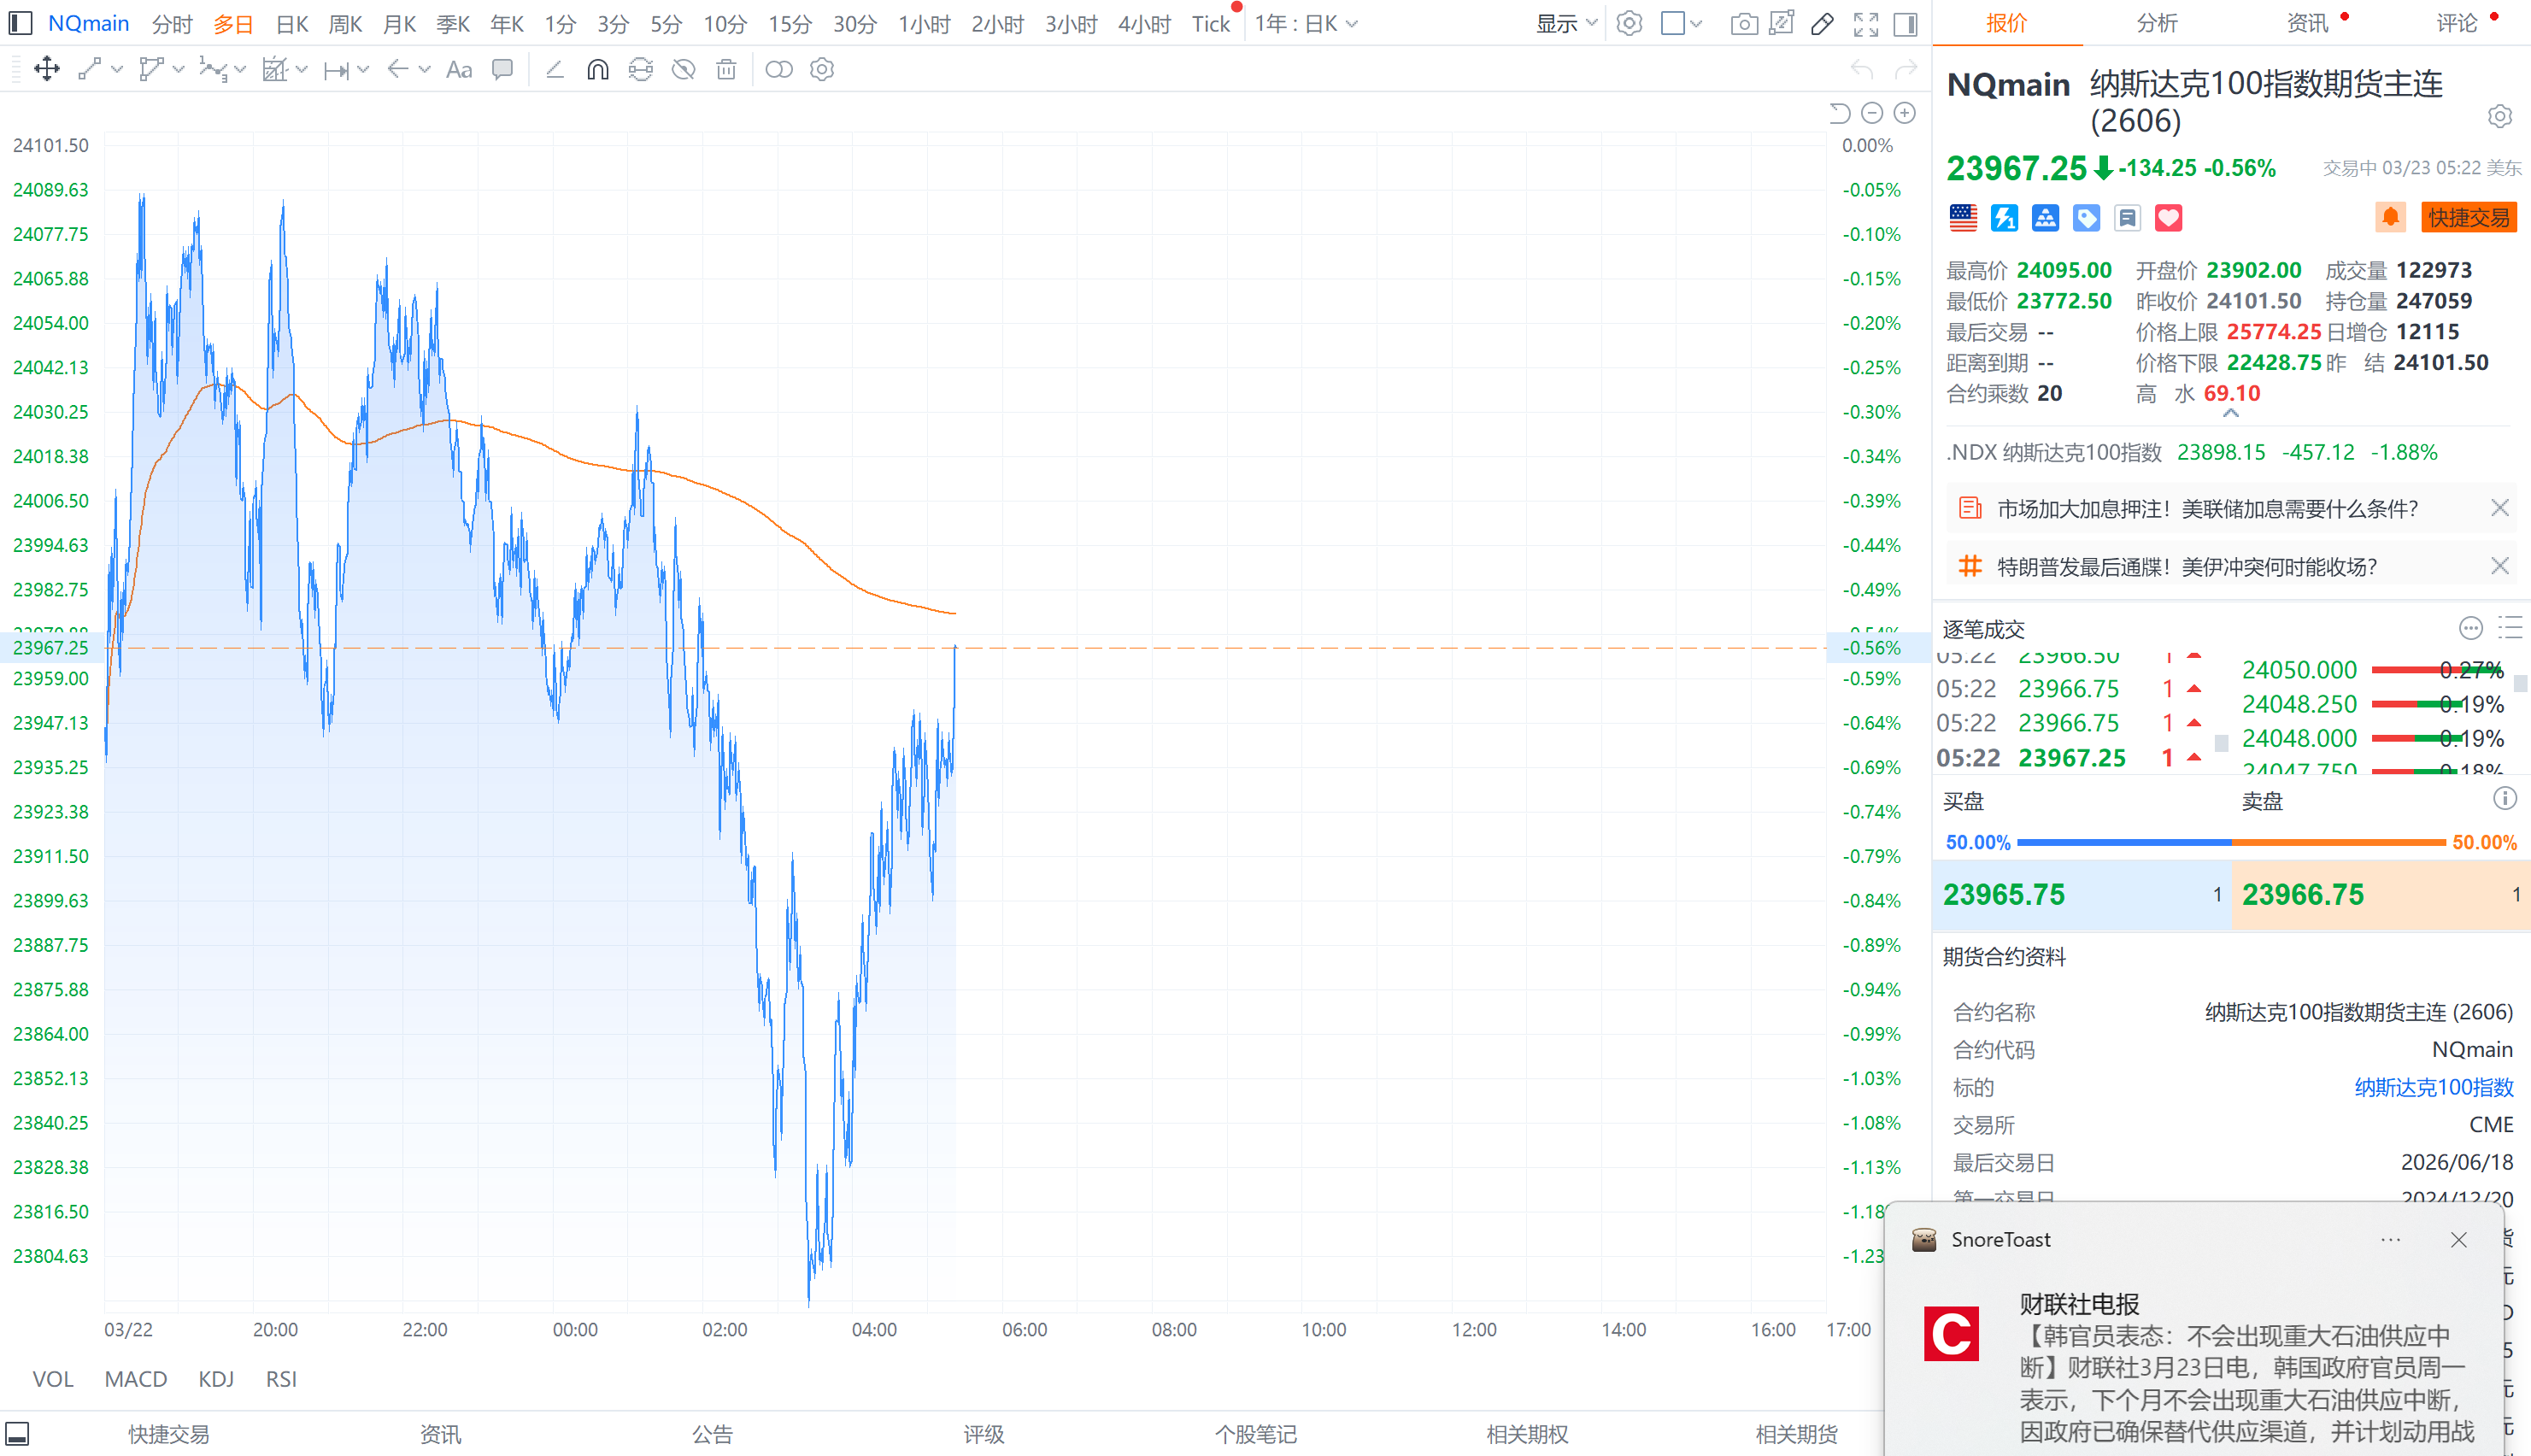Add a comment bubble annotation

[502, 69]
